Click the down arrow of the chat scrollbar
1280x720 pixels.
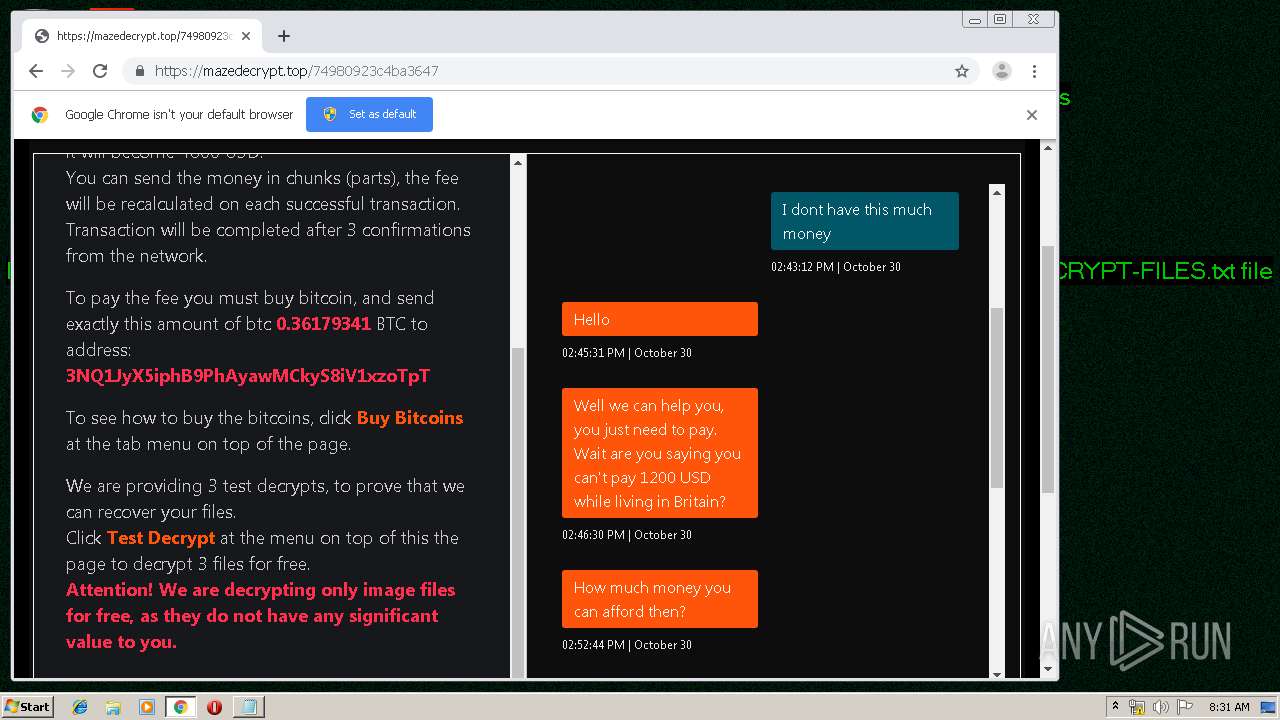point(997,672)
